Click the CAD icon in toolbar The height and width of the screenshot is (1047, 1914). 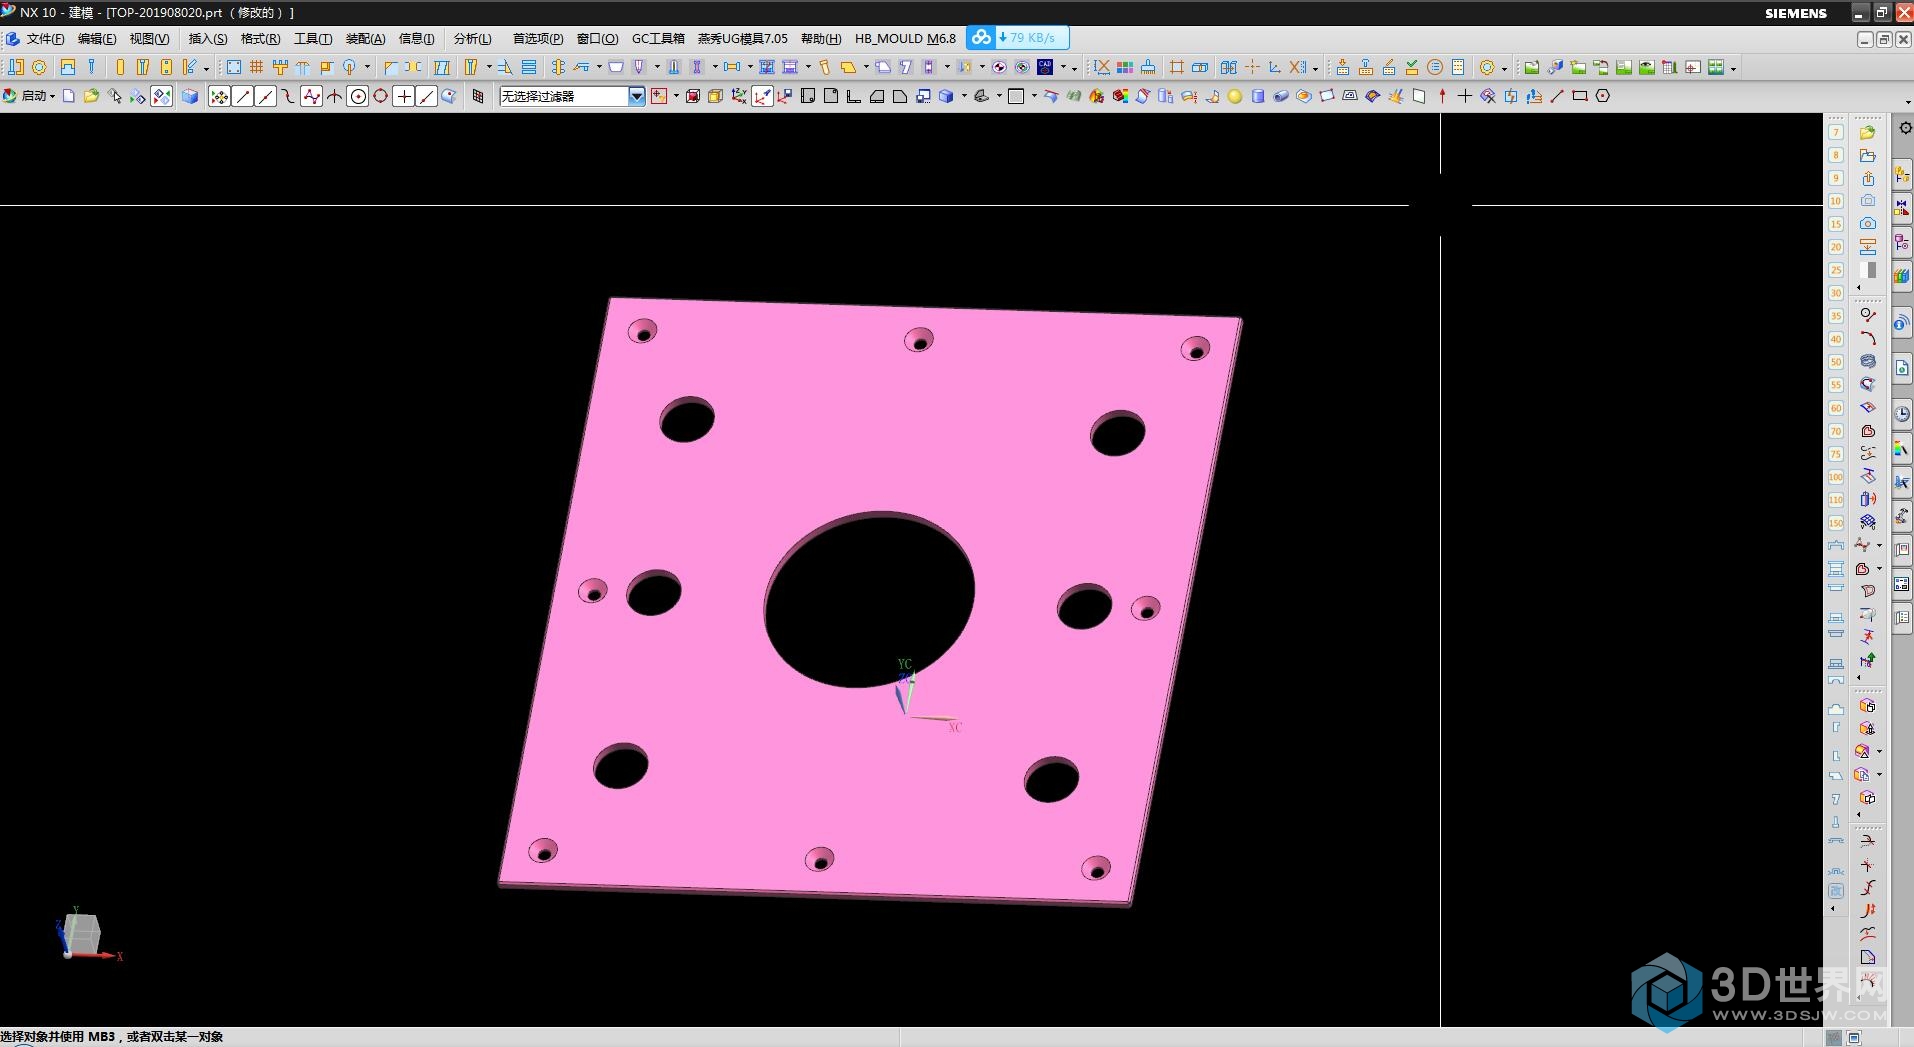(x=1045, y=67)
